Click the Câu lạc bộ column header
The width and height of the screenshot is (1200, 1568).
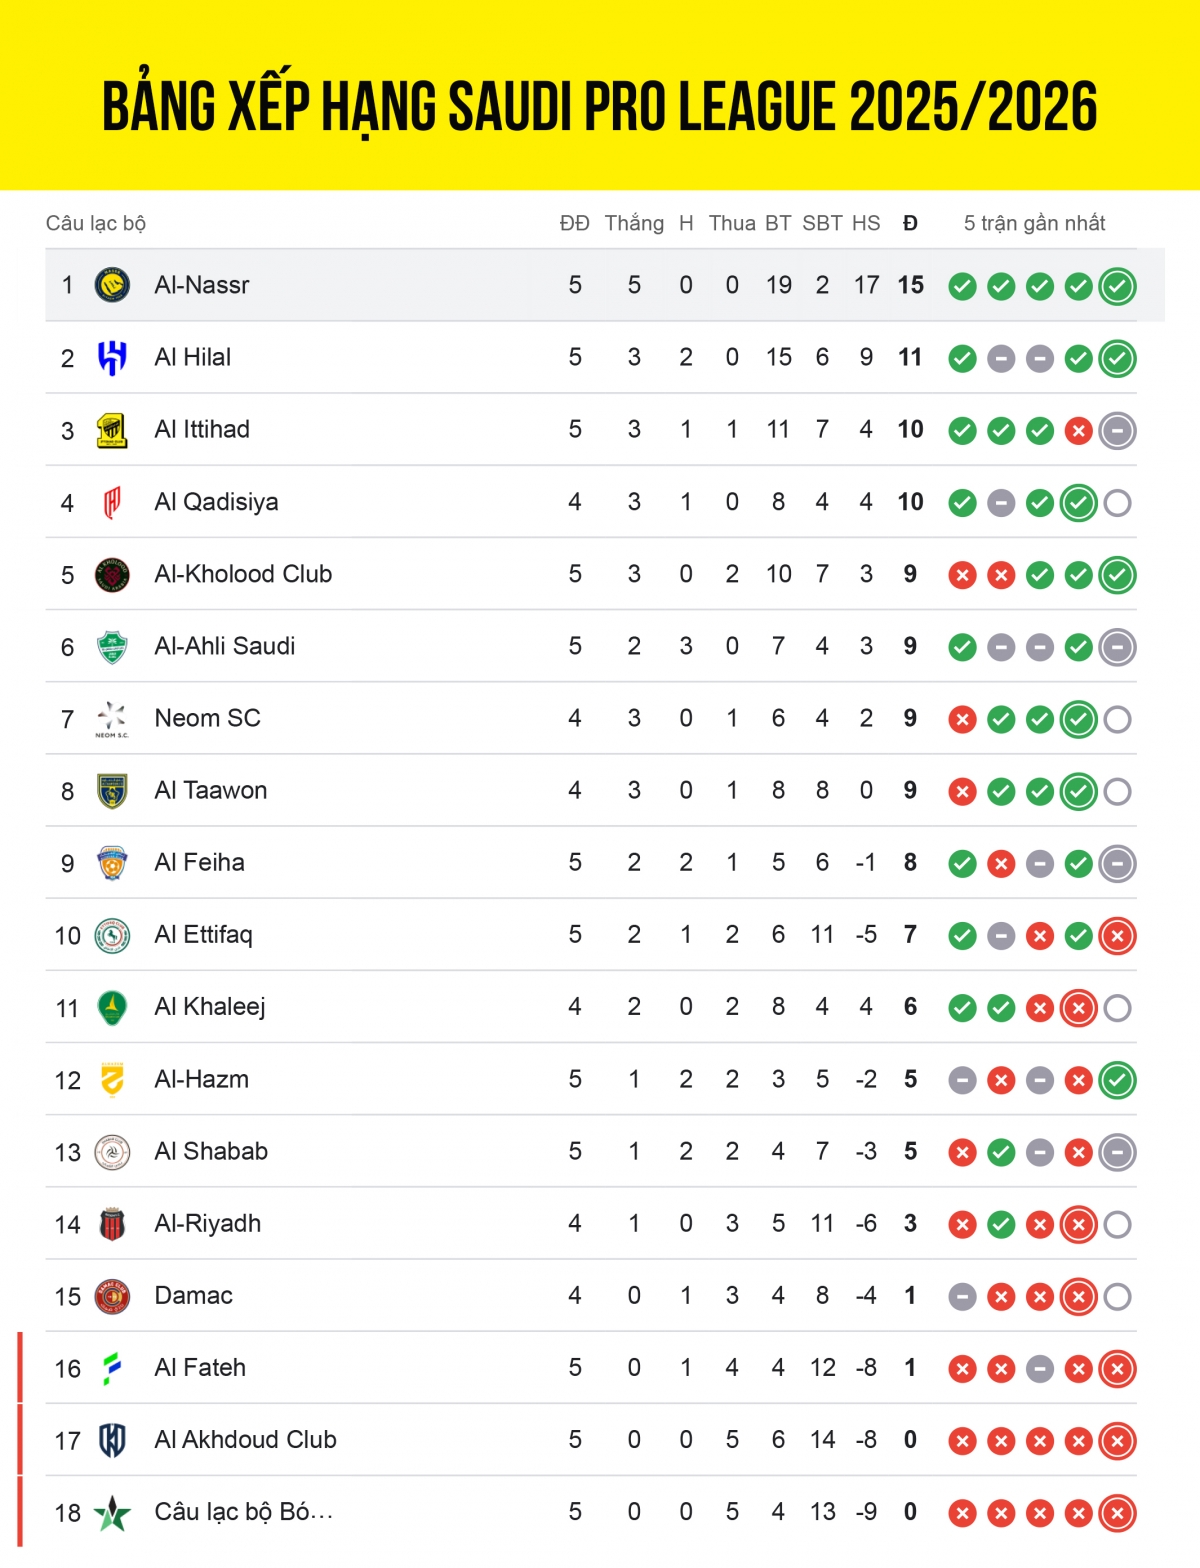[96, 223]
